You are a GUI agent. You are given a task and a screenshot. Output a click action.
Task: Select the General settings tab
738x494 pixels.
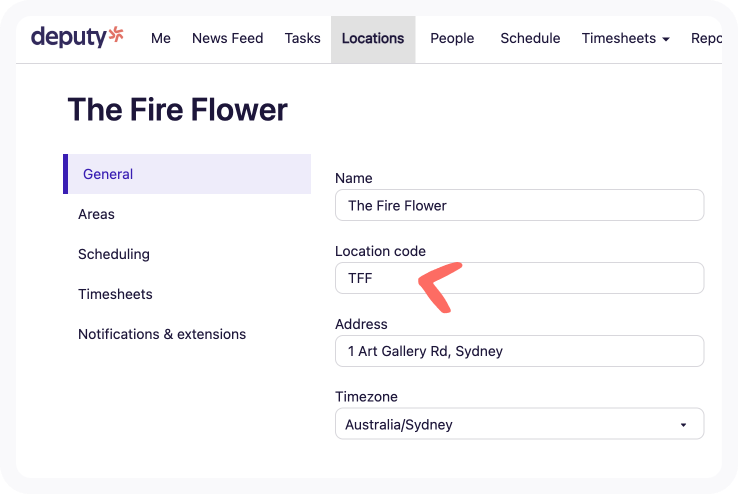187,174
